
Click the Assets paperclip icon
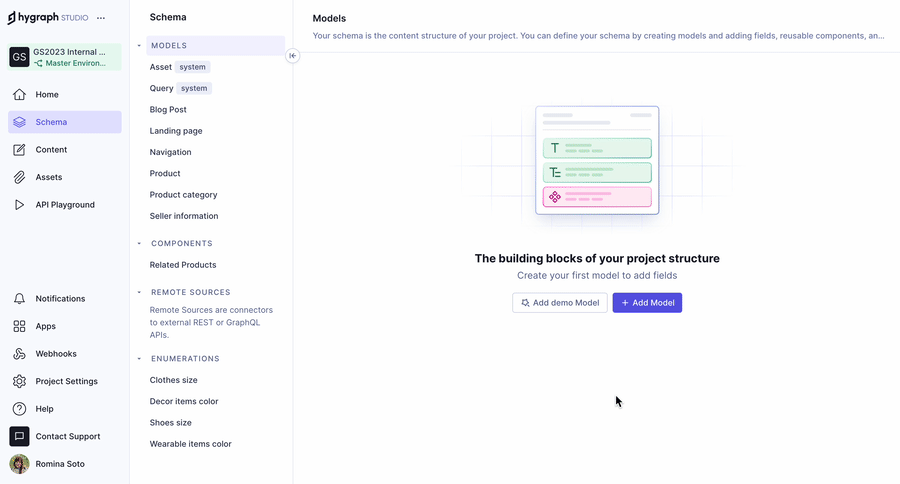[19, 177]
